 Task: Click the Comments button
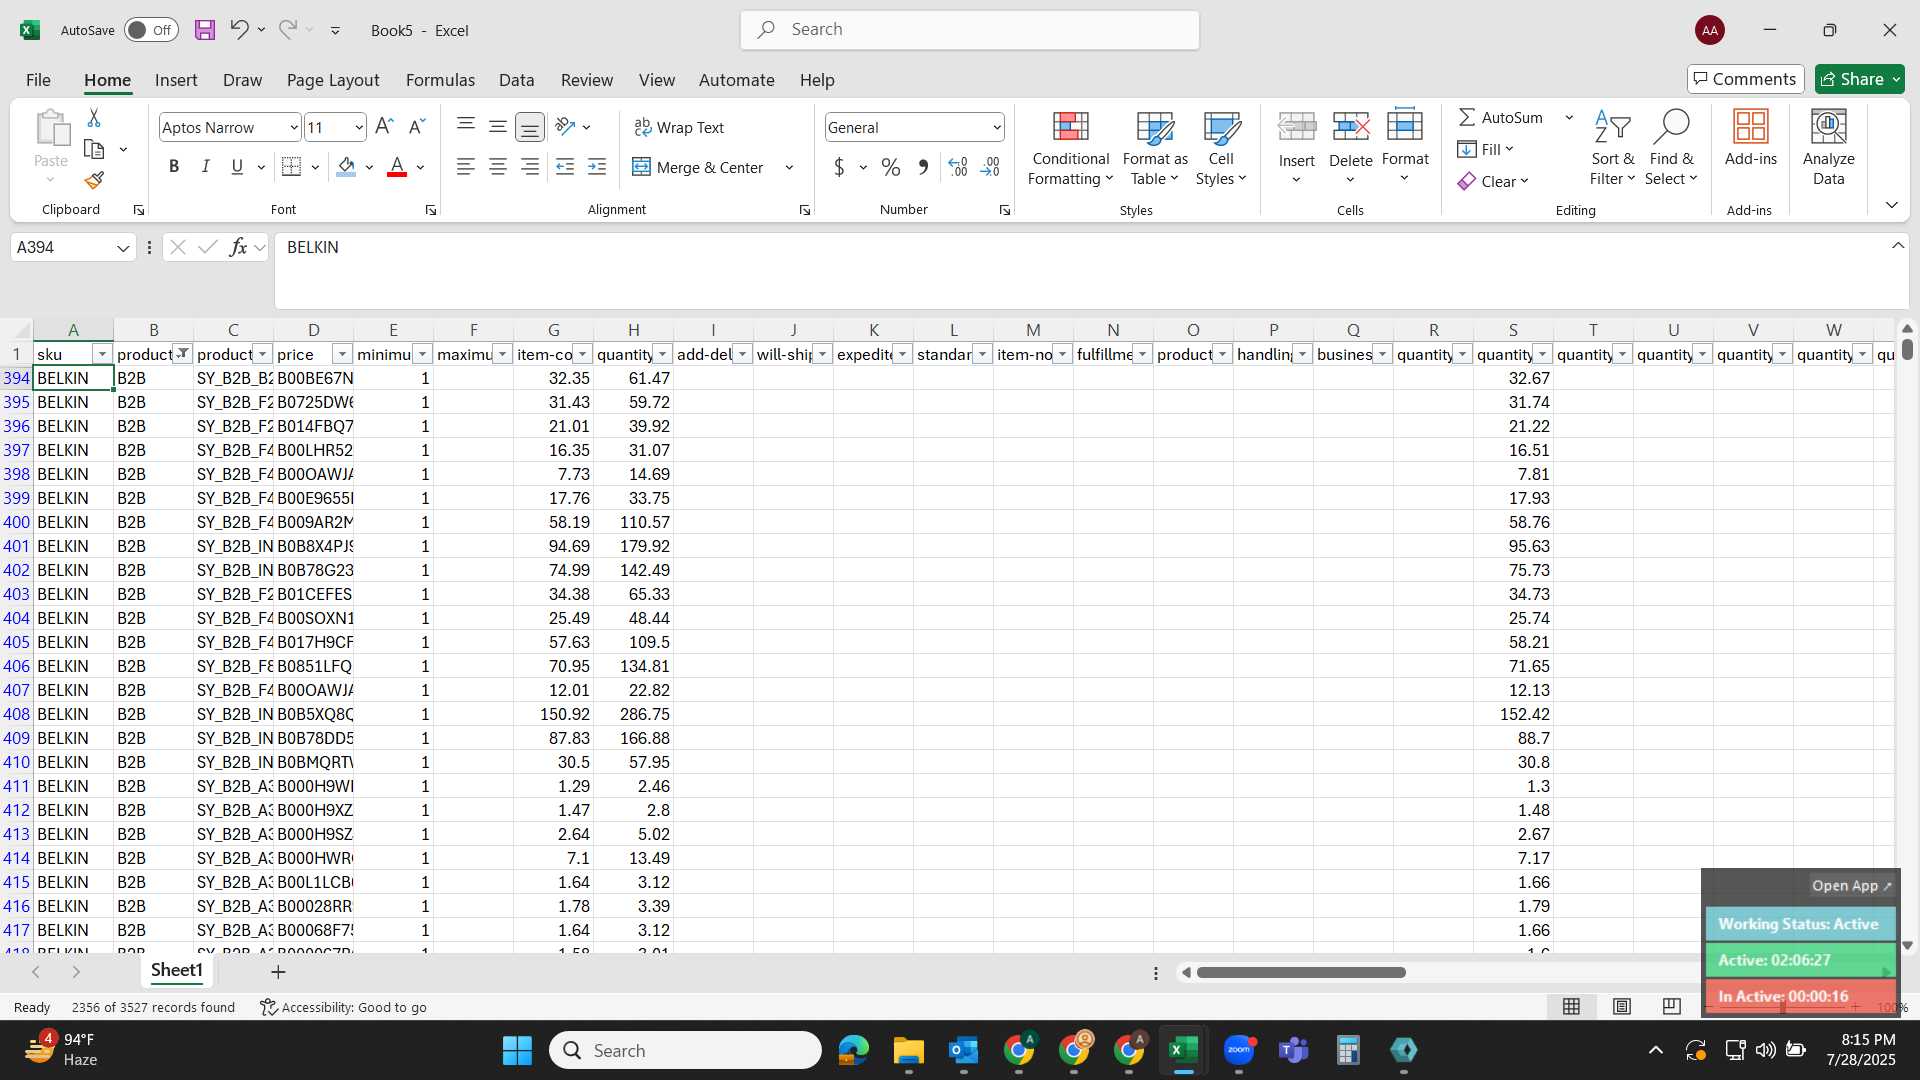coord(1745,79)
